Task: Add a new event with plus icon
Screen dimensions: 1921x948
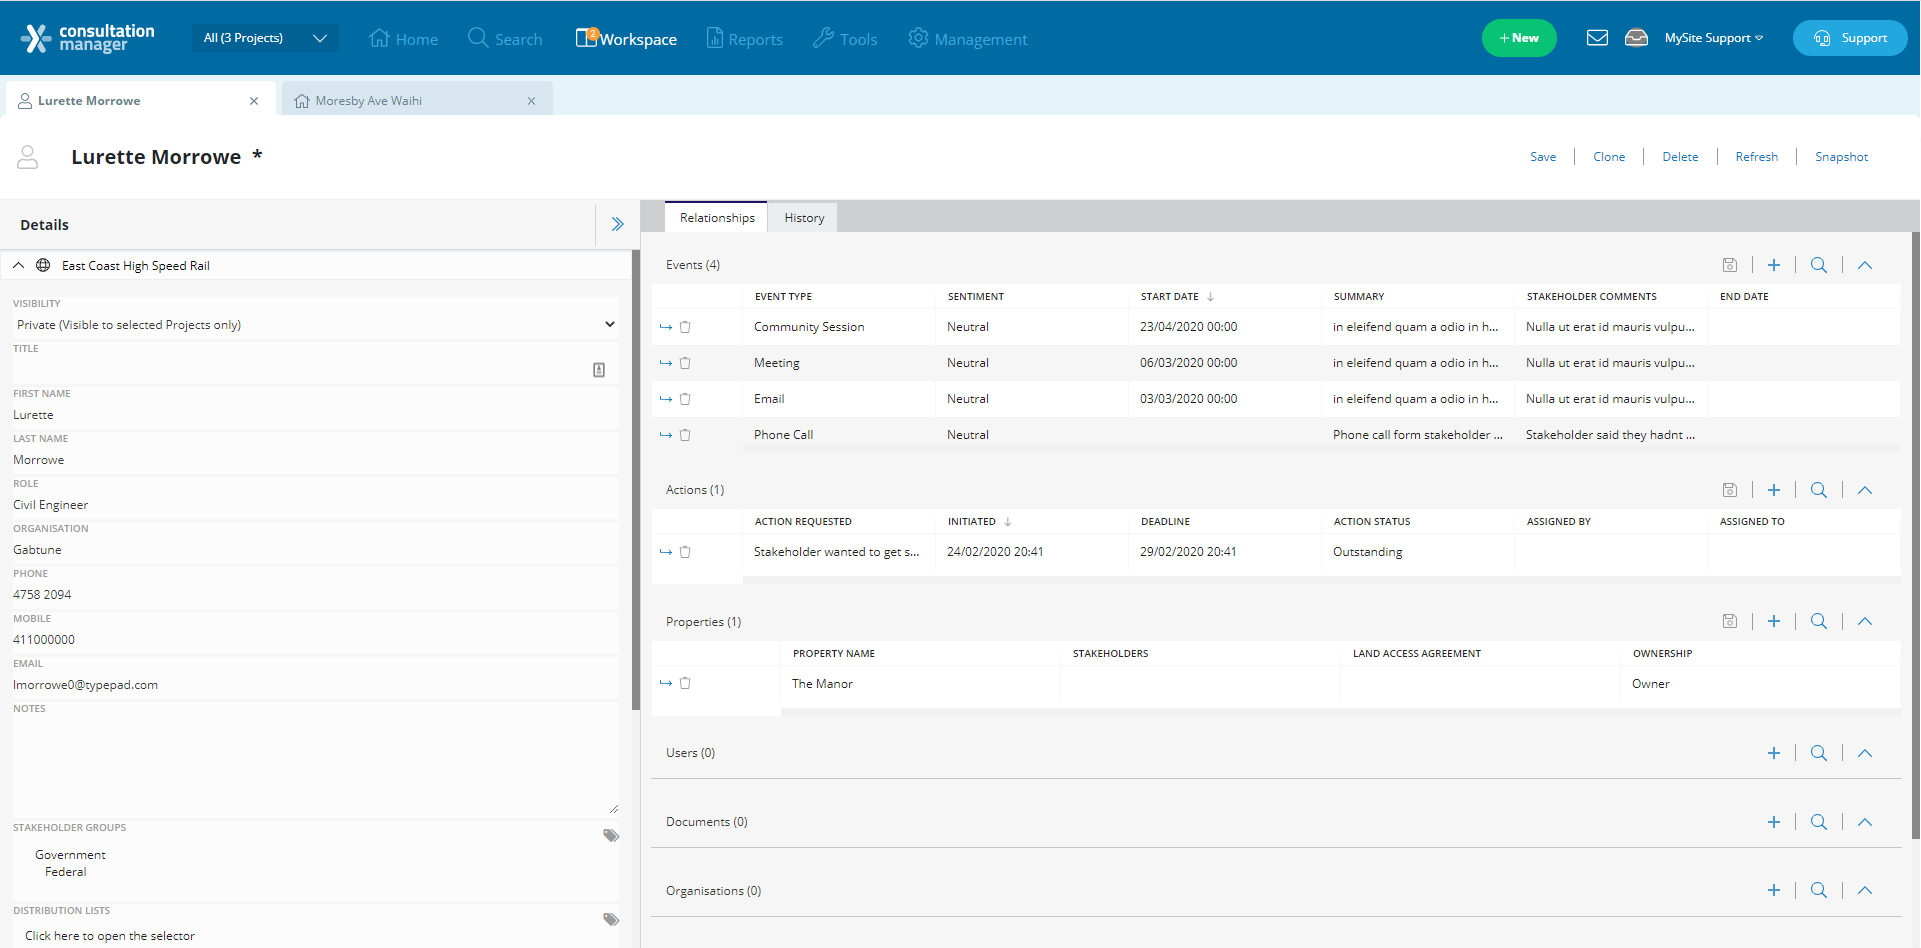Action: (1774, 265)
